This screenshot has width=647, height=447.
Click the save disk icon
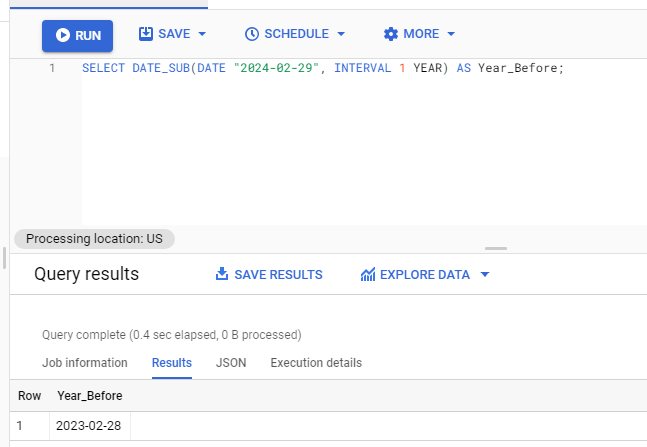pyautogui.click(x=146, y=34)
